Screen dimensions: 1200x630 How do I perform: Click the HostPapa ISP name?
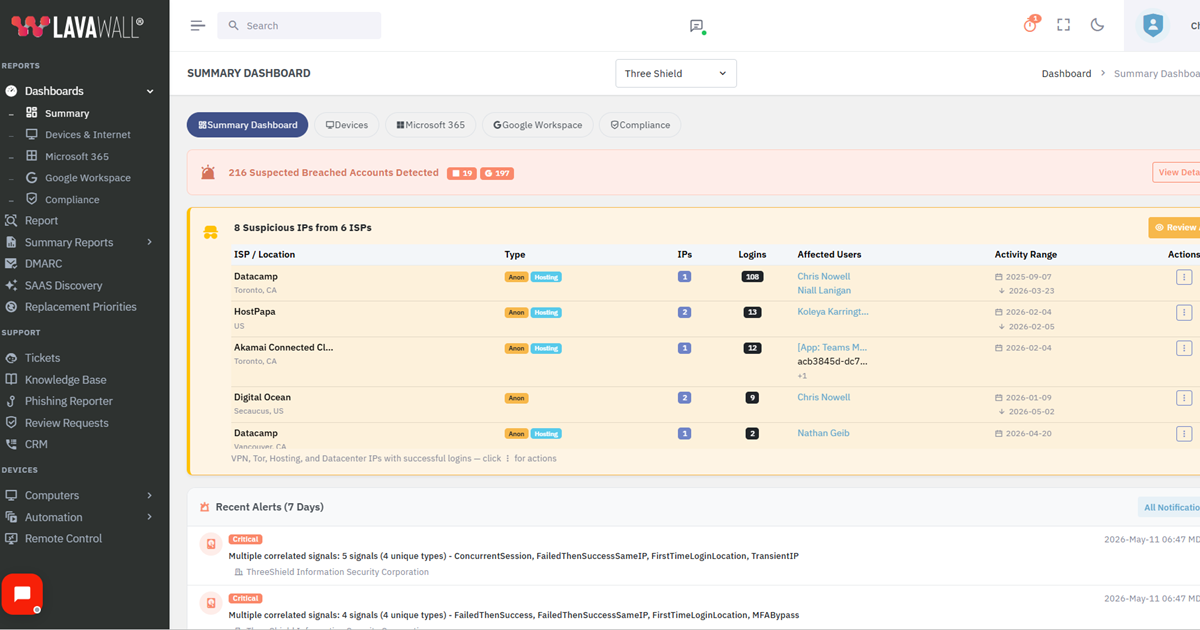pyautogui.click(x=255, y=312)
